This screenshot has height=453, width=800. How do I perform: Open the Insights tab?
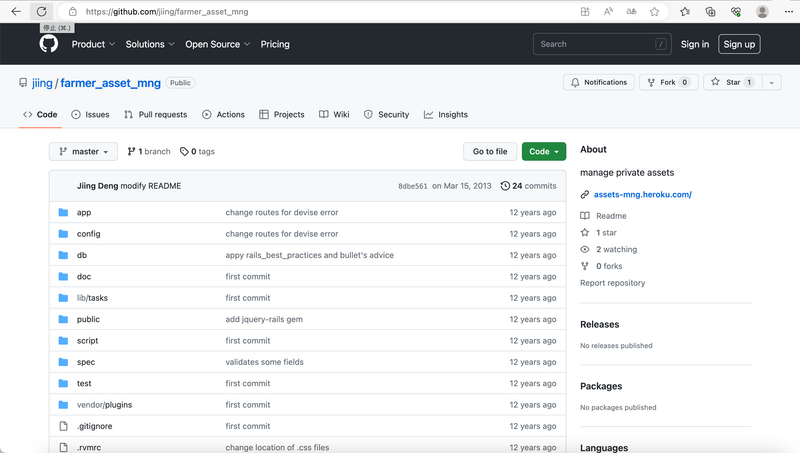coord(446,115)
